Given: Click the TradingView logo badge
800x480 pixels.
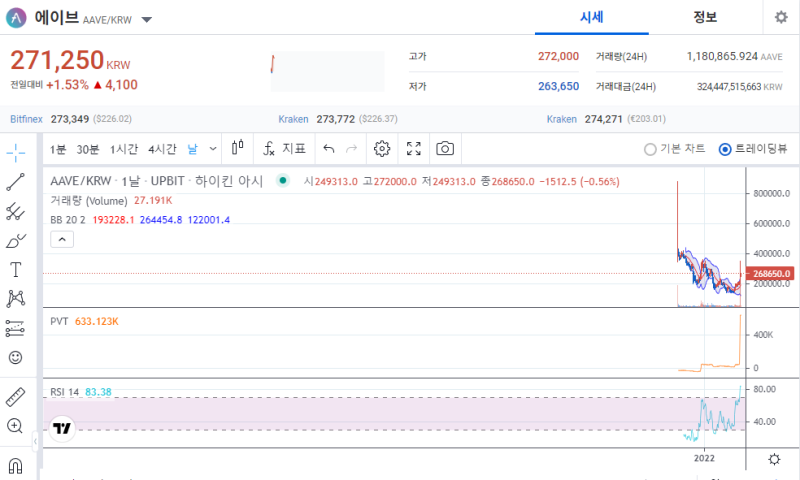Looking at the screenshot, I should point(62,428).
